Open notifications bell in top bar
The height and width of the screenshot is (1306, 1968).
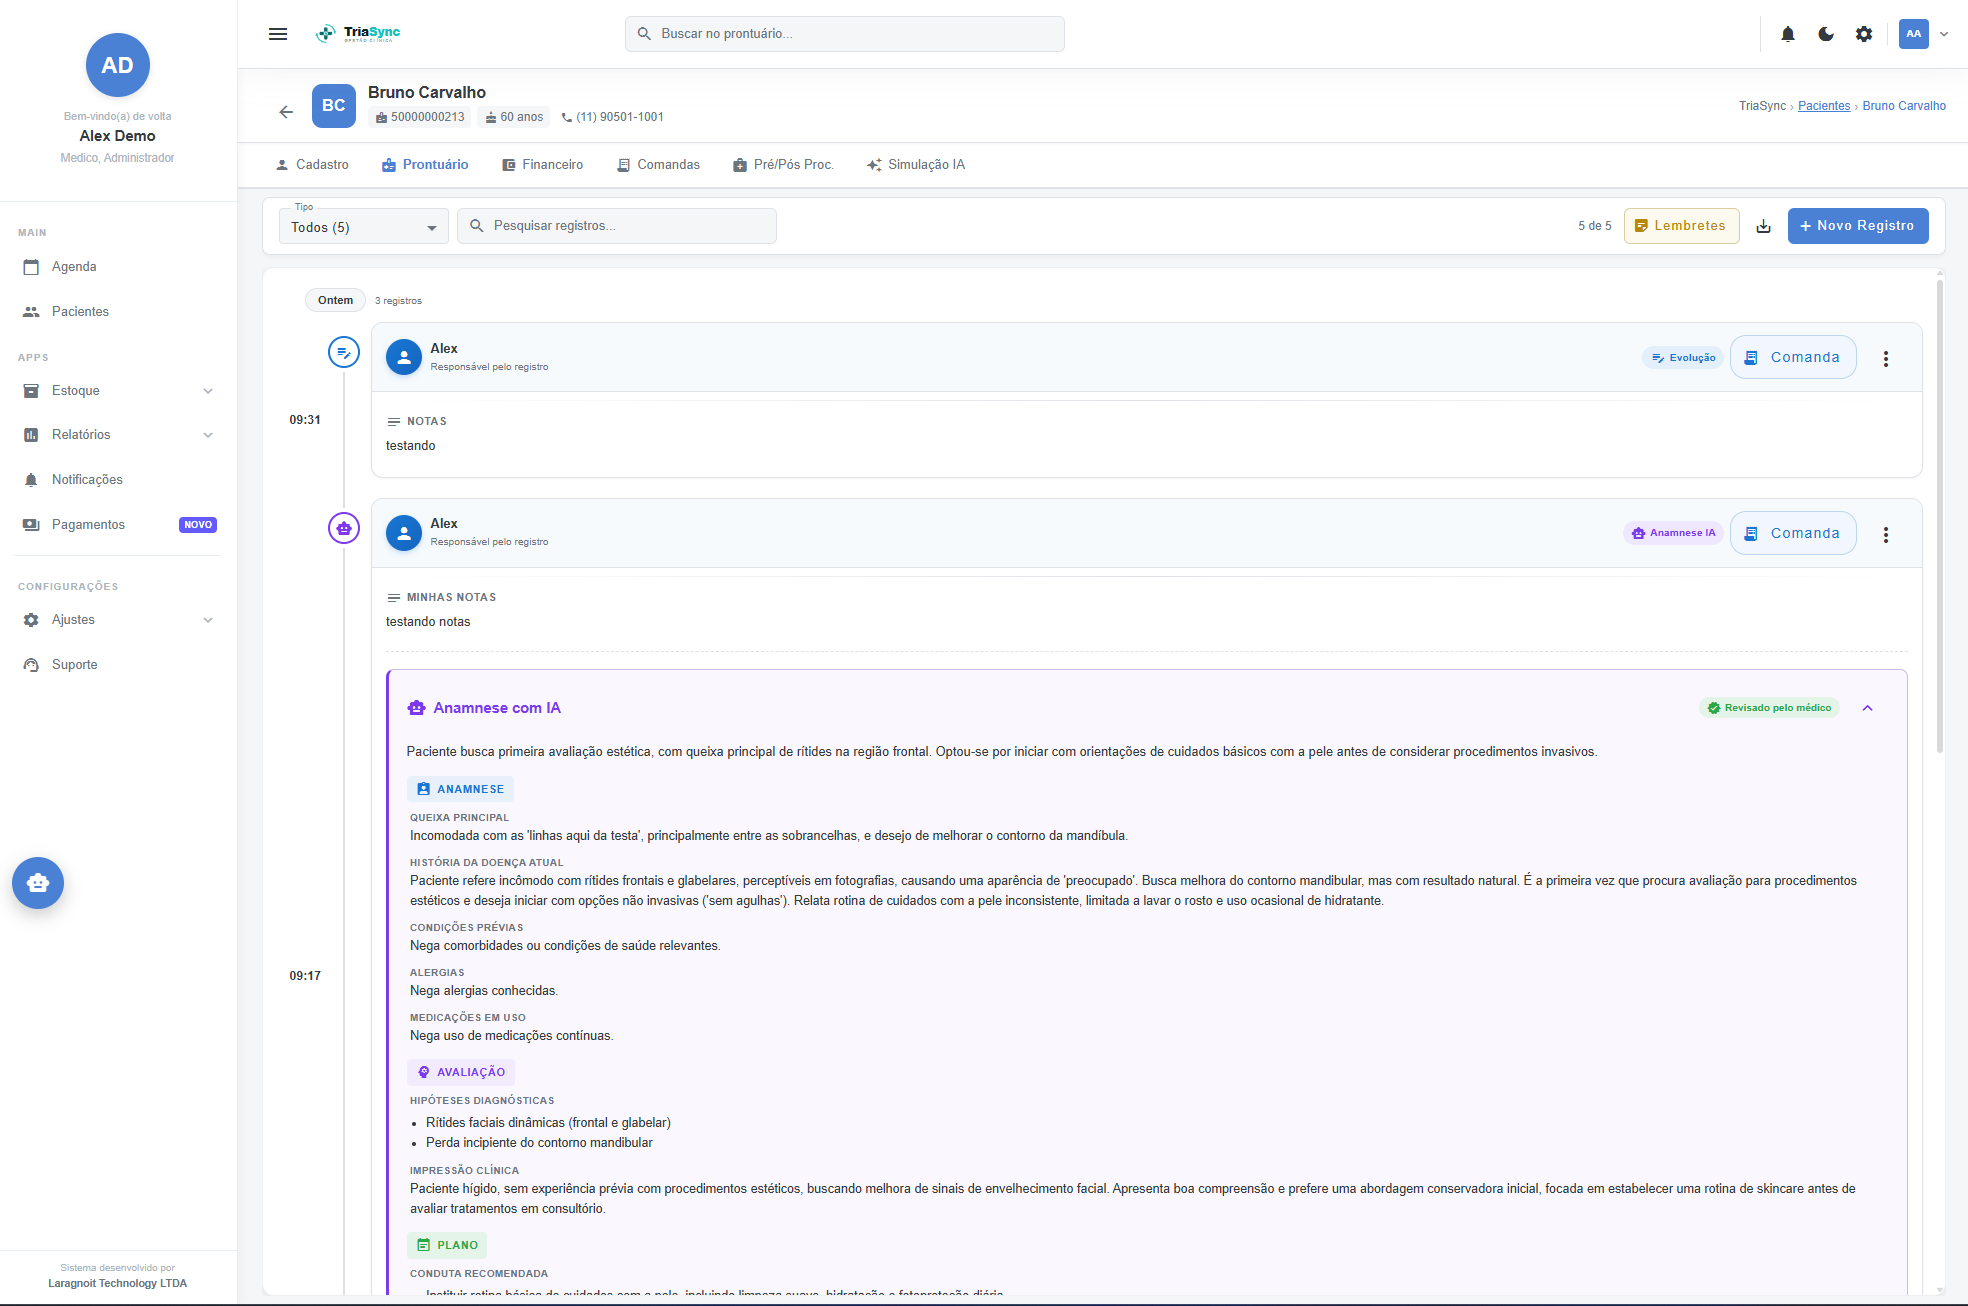coord(1788,34)
